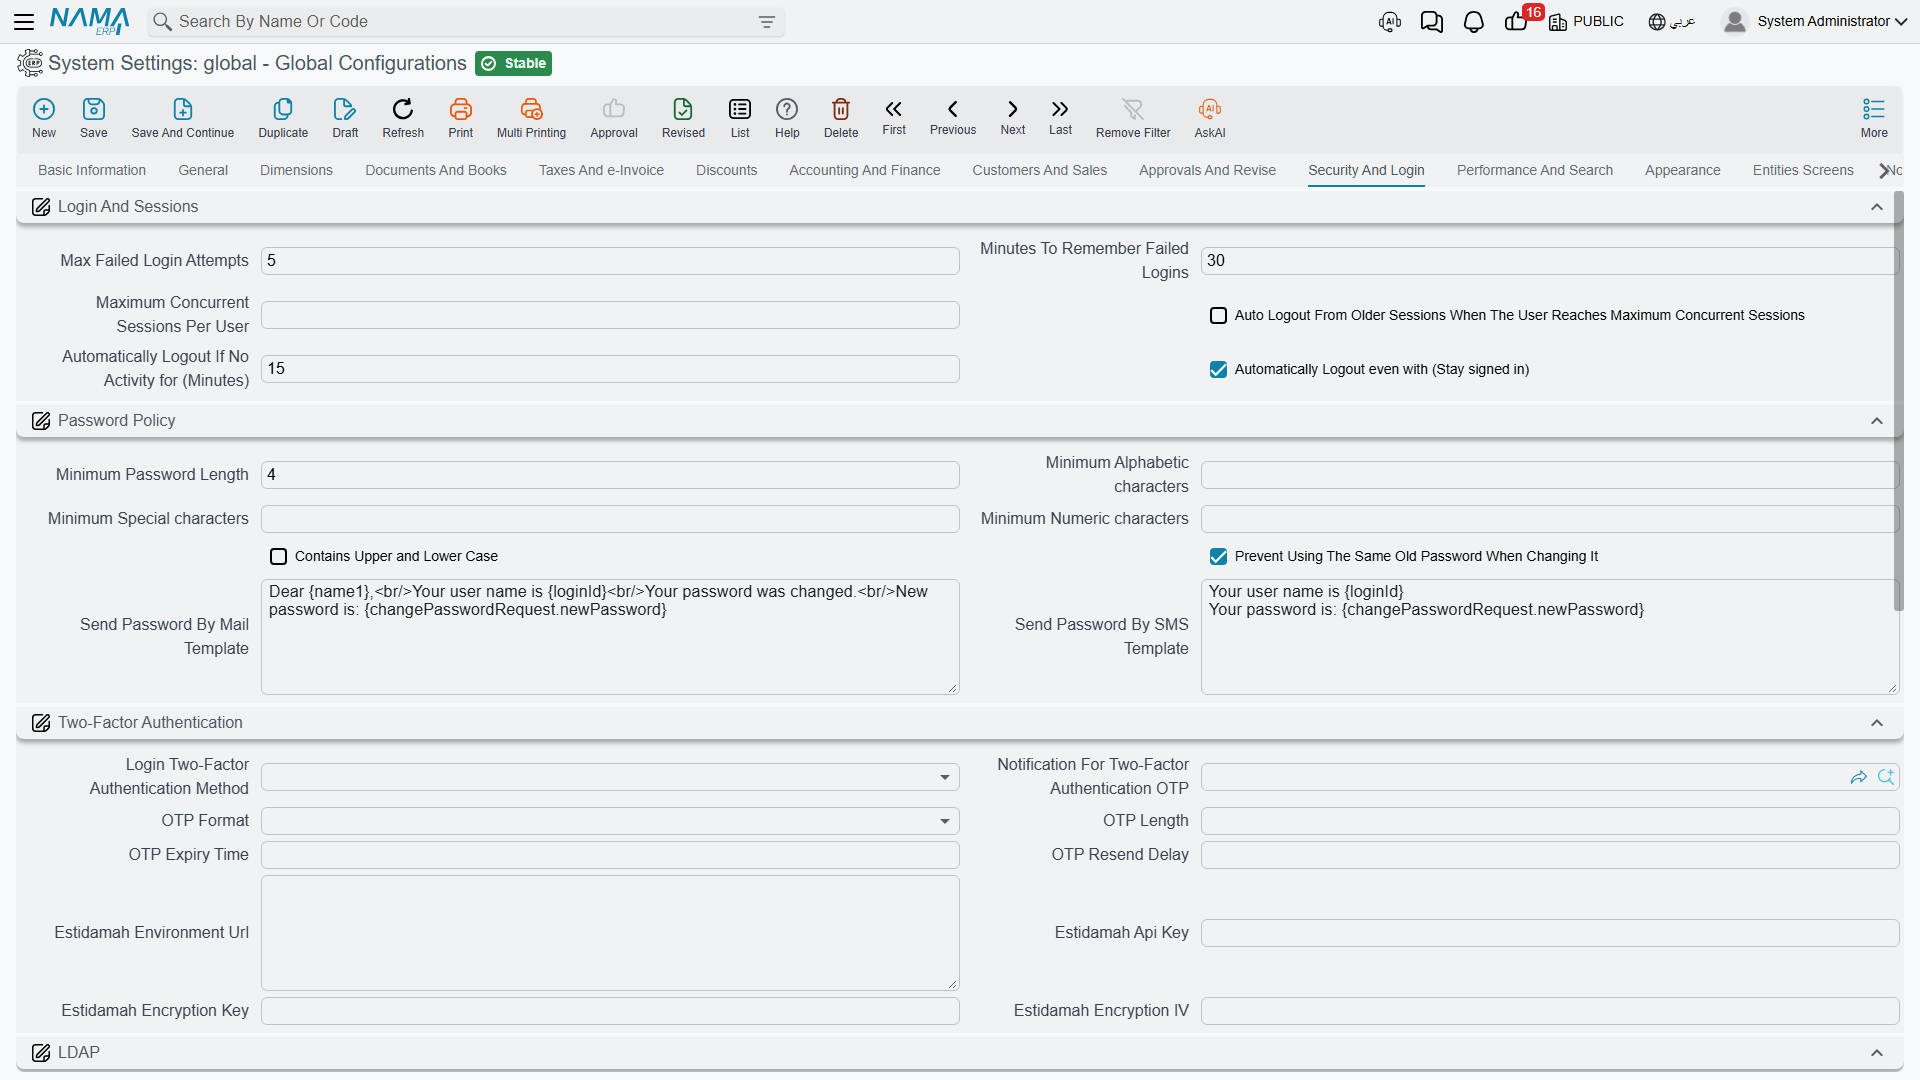The image size is (1920, 1080).
Task: Switch to Performance And Search tab
Action: [x=1534, y=170]
